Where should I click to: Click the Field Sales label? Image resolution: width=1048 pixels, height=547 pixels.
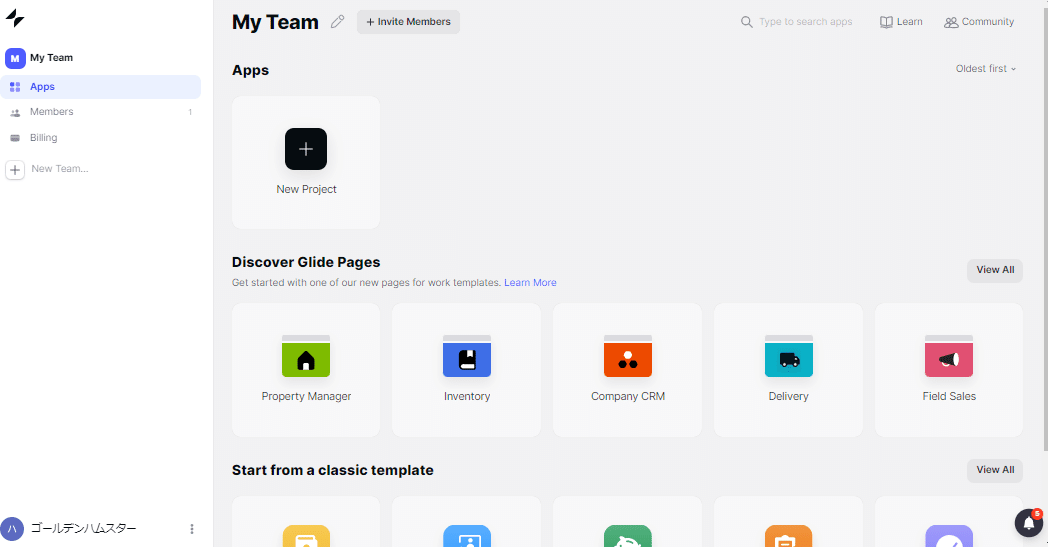[x=949, y=397]
